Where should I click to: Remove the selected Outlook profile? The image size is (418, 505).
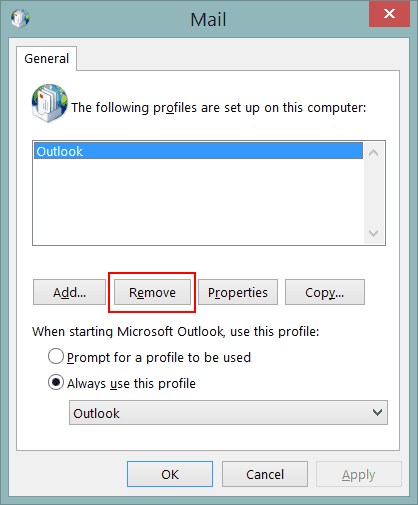pyautogui.click(x=152, y=292)
